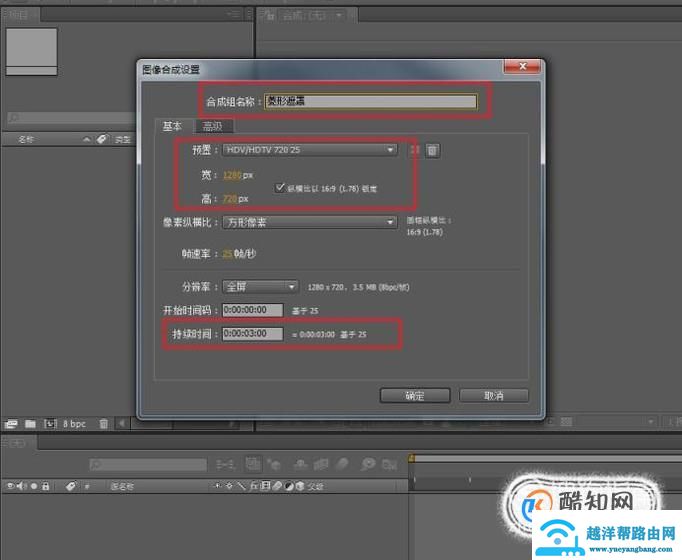Click the collapse transformations switch column icon
This screenshot has height=560, width=682.
click(229, 486)
